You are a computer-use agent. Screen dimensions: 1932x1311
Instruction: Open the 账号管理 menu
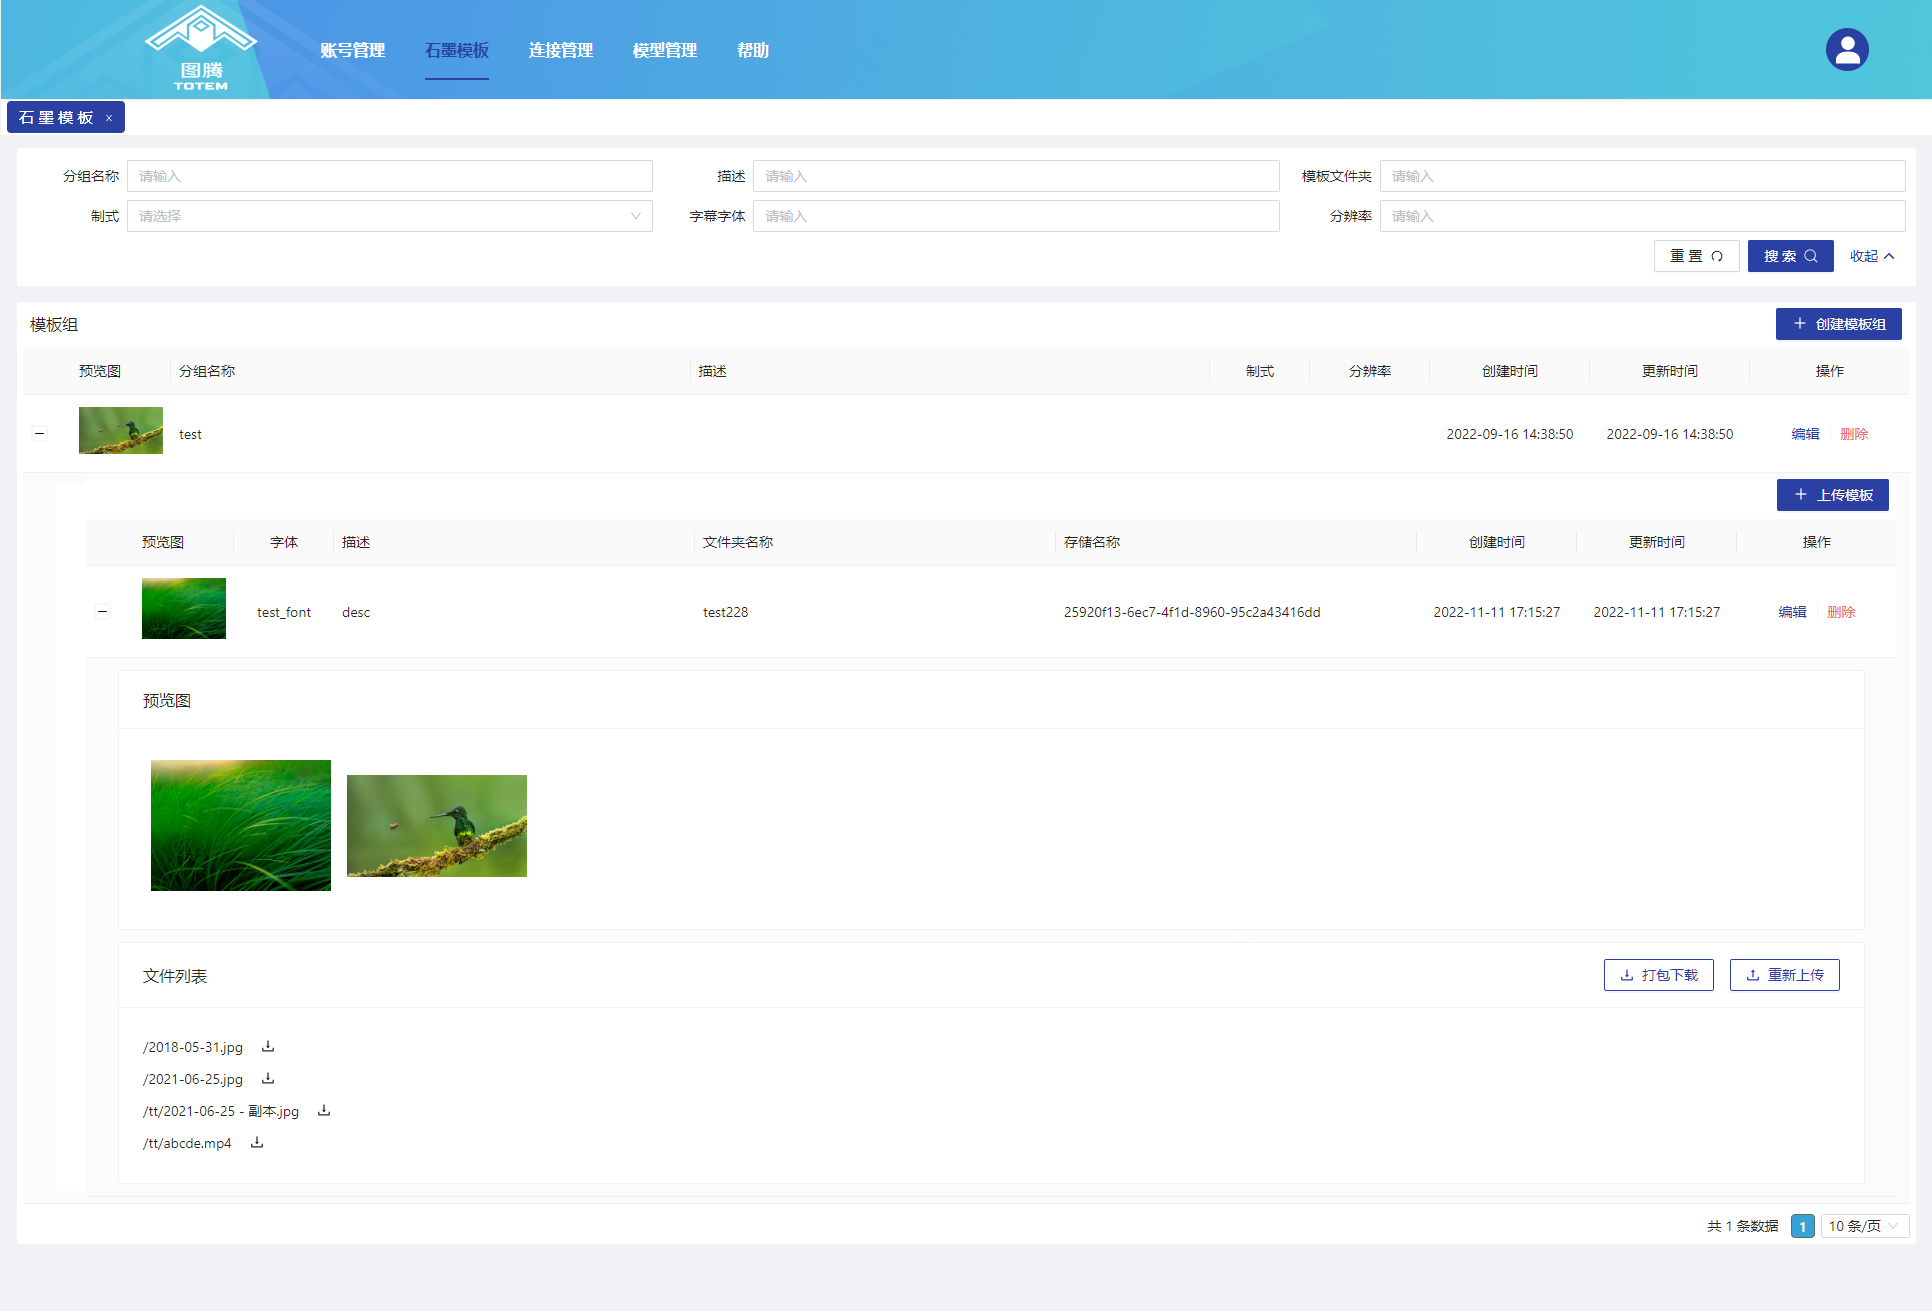[352, 50]
